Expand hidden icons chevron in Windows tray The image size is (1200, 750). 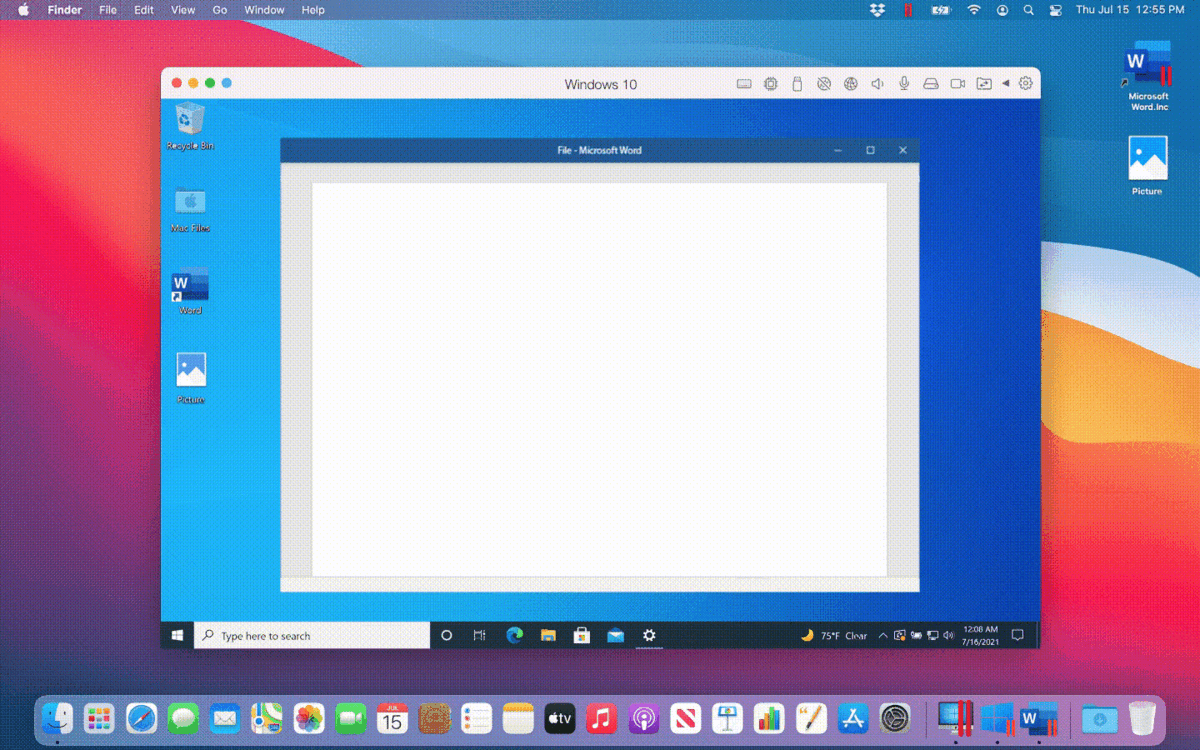coord(883,635)
